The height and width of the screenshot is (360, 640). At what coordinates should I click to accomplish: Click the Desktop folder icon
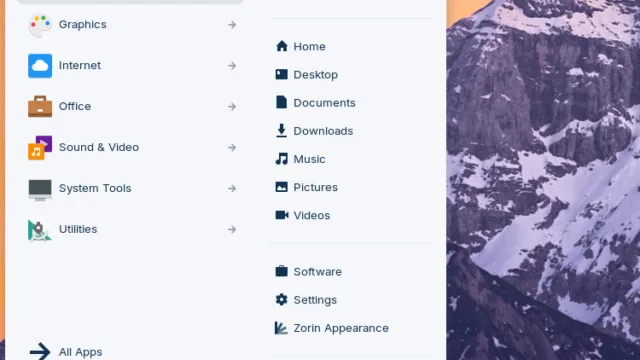[281, 74]
